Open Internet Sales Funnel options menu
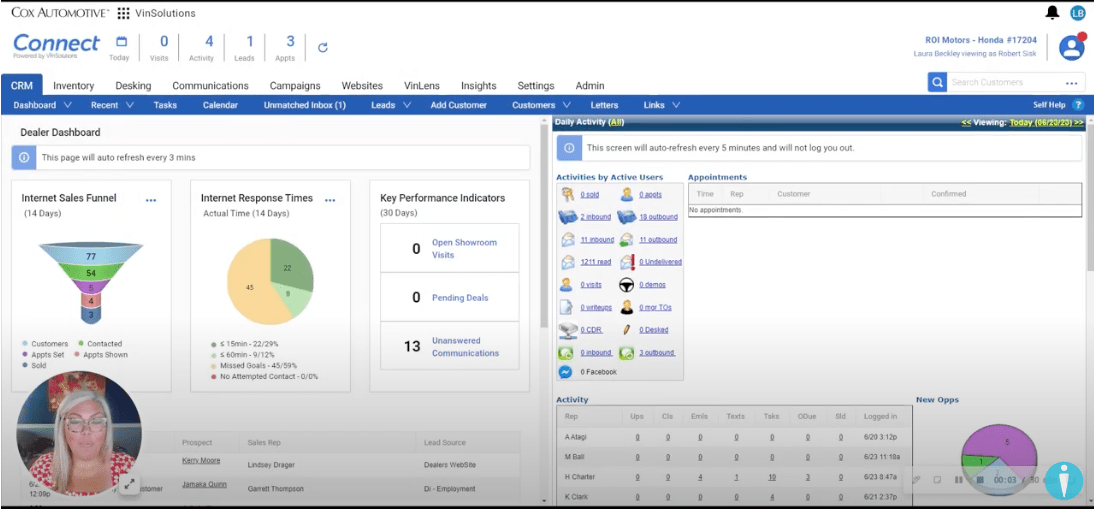 coord(151,201)
